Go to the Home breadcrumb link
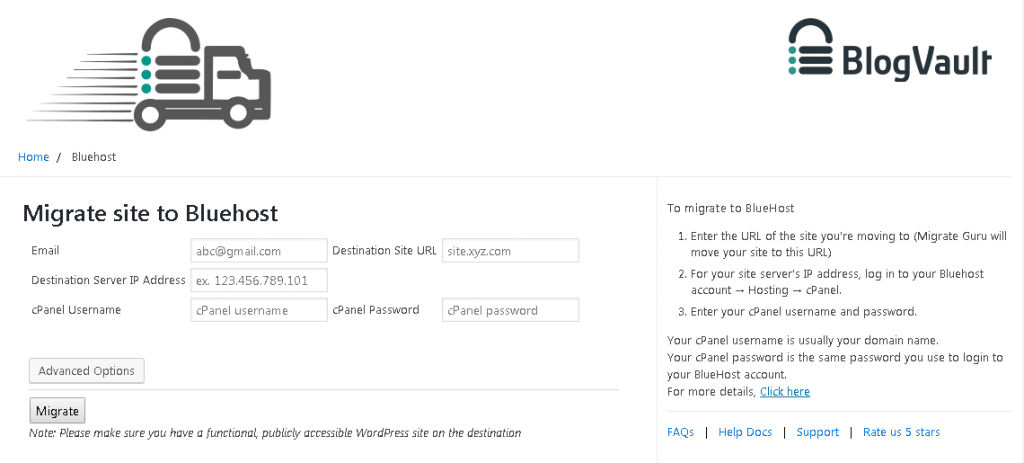This screenshot has height=463, width=1024. click(33, 157)
